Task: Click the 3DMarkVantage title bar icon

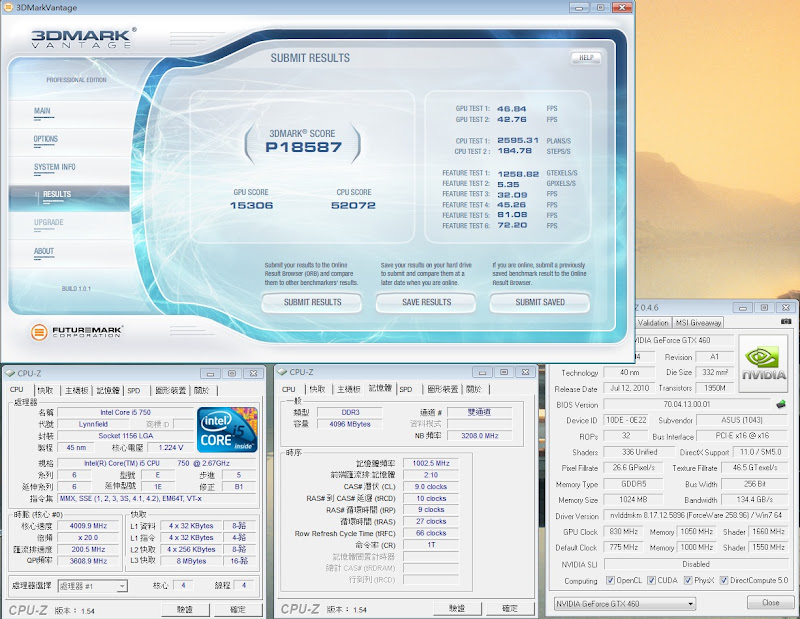Action: [8, 7]
